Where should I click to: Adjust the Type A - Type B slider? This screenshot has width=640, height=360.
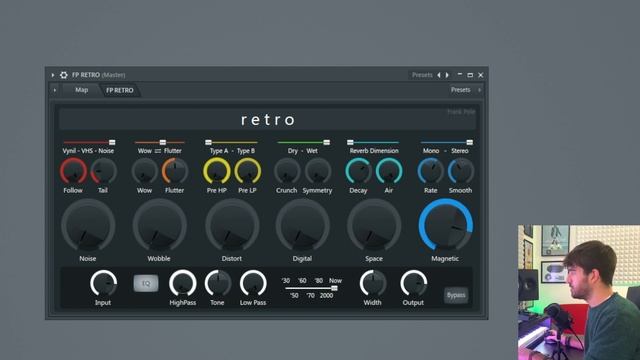coord(231,142)
